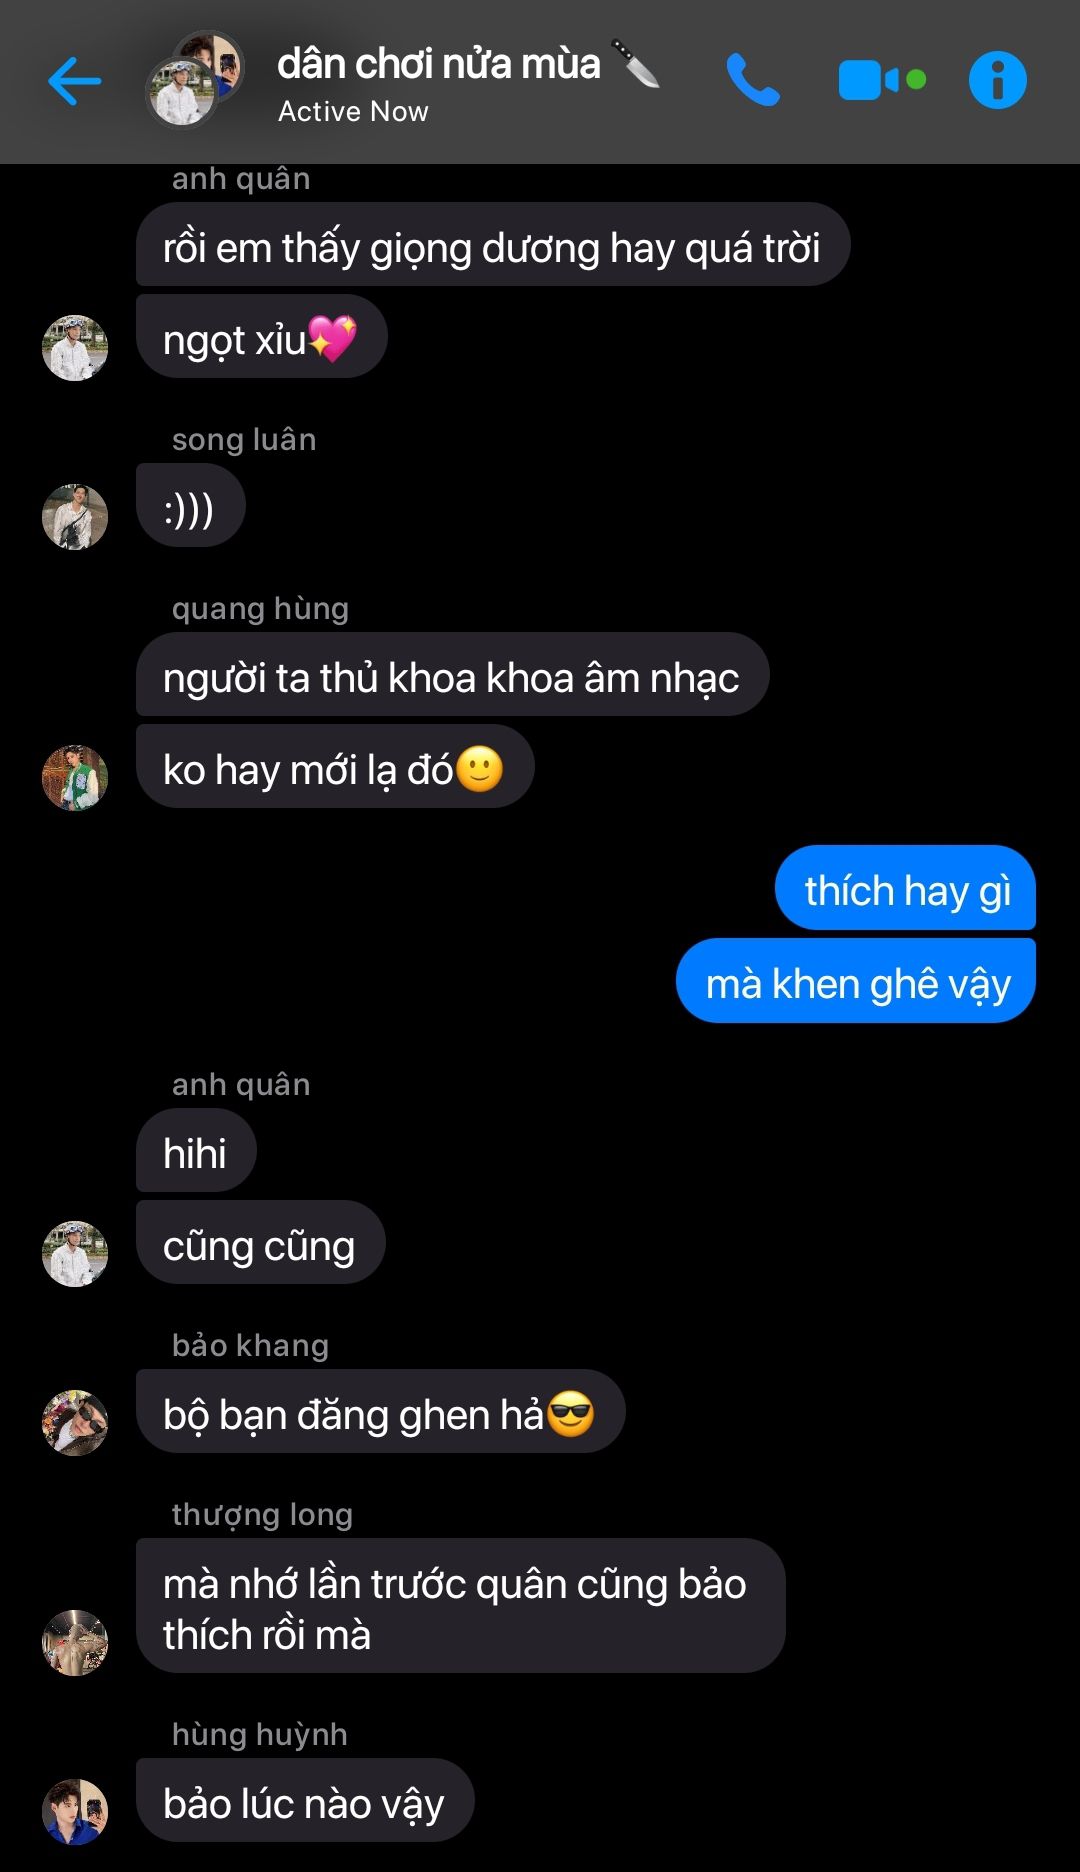Image resolution: width=1080 pixels, height=1872 pixels.
Task: Tap the 'cũng cũng' message from anh quân
Action: [260, 1243]
